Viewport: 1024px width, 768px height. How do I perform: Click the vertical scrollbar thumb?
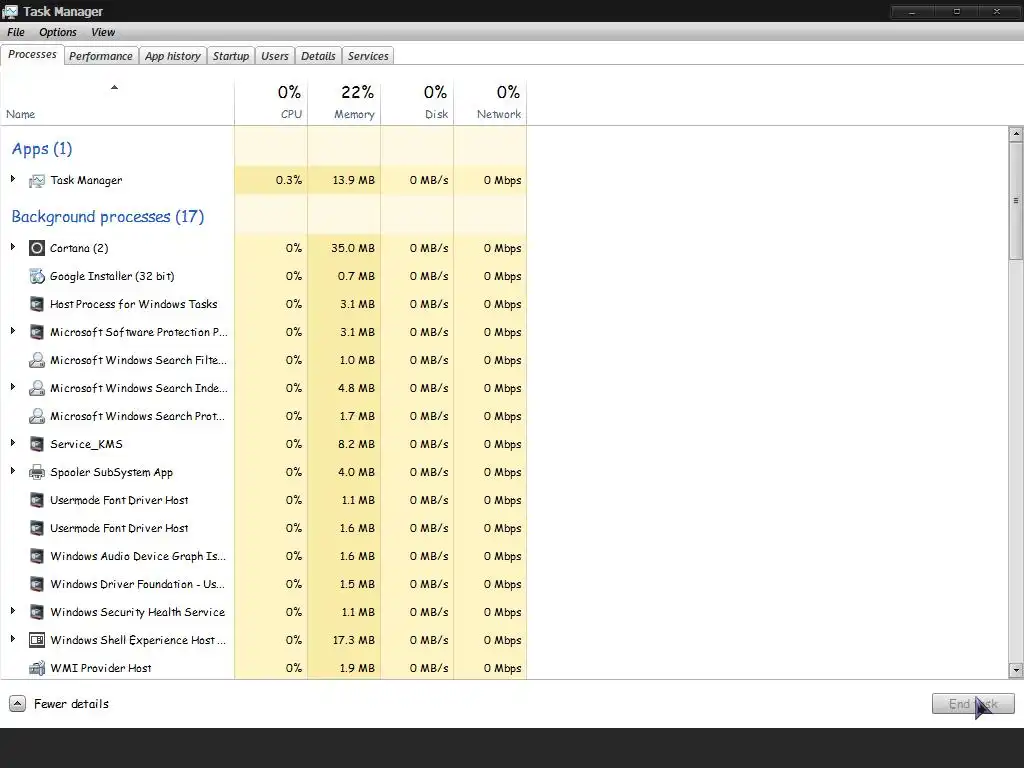[x=1016, y=200]
